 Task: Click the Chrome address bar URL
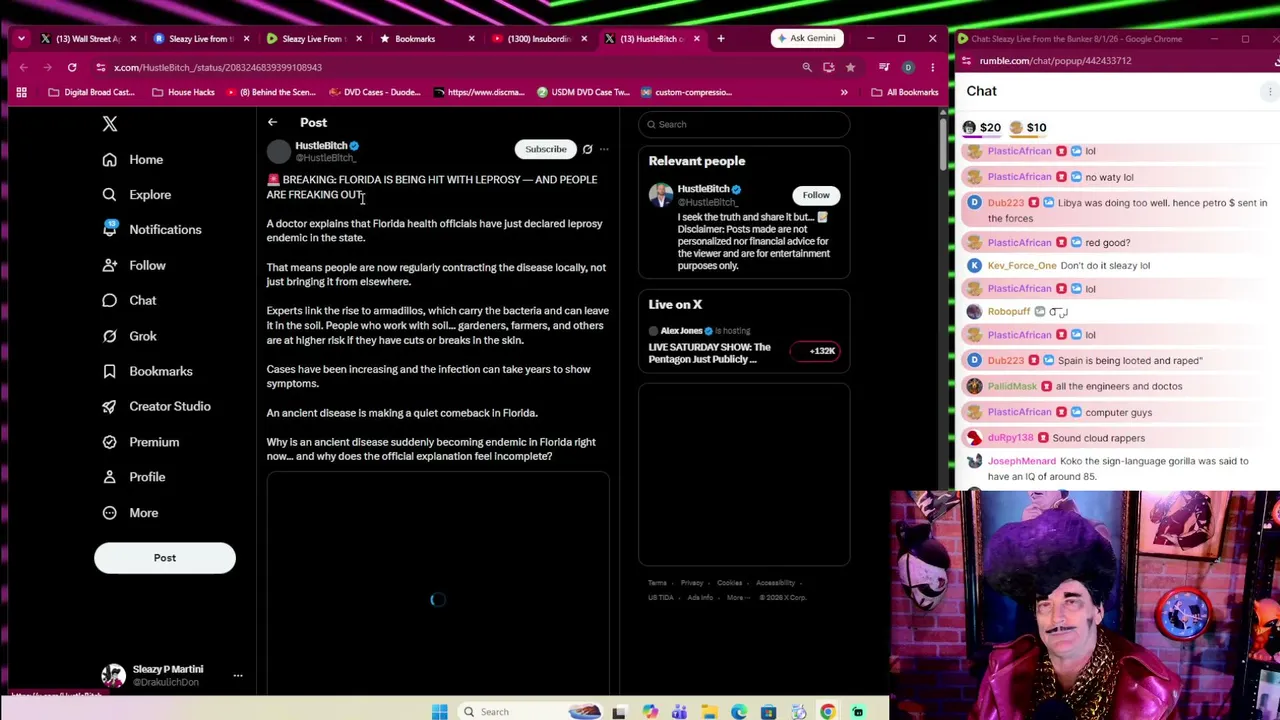pyautogui.click(x=218, y=67)
